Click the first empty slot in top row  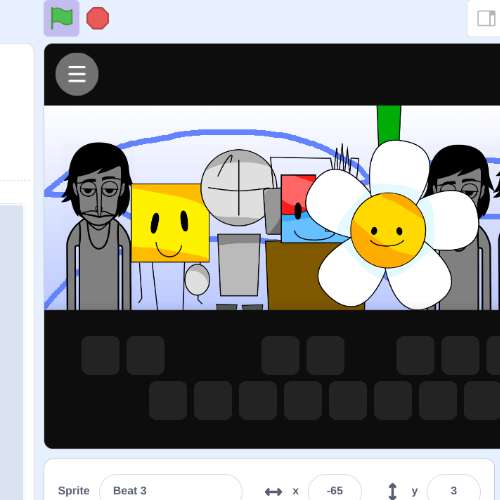click(100, 355)
